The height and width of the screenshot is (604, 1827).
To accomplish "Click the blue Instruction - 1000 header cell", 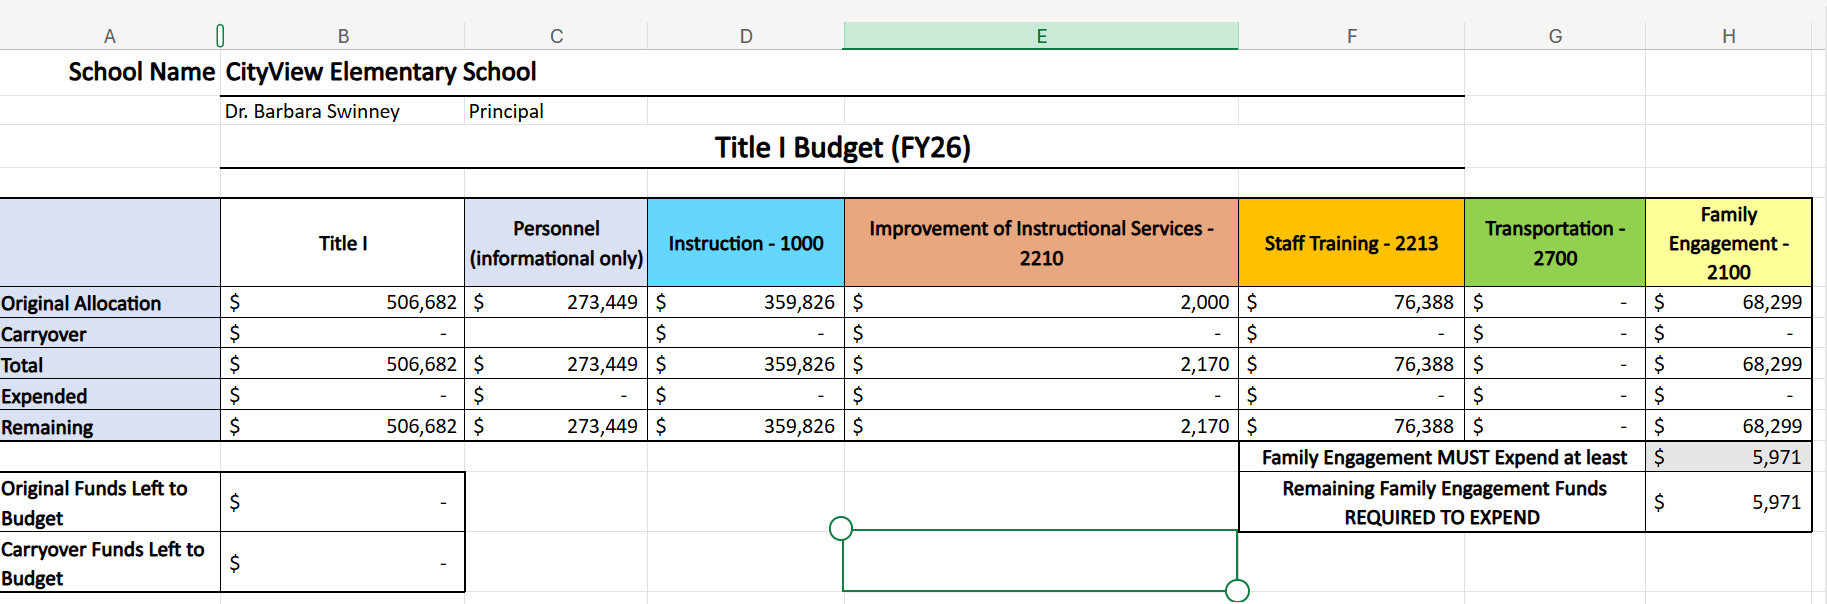I will tap(746, 243).
